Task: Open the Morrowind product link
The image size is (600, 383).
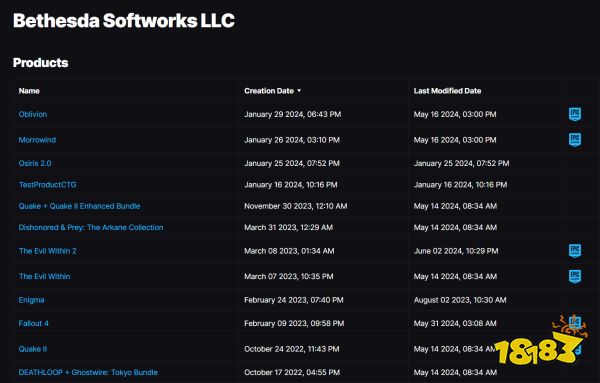Action: (37, 140)
